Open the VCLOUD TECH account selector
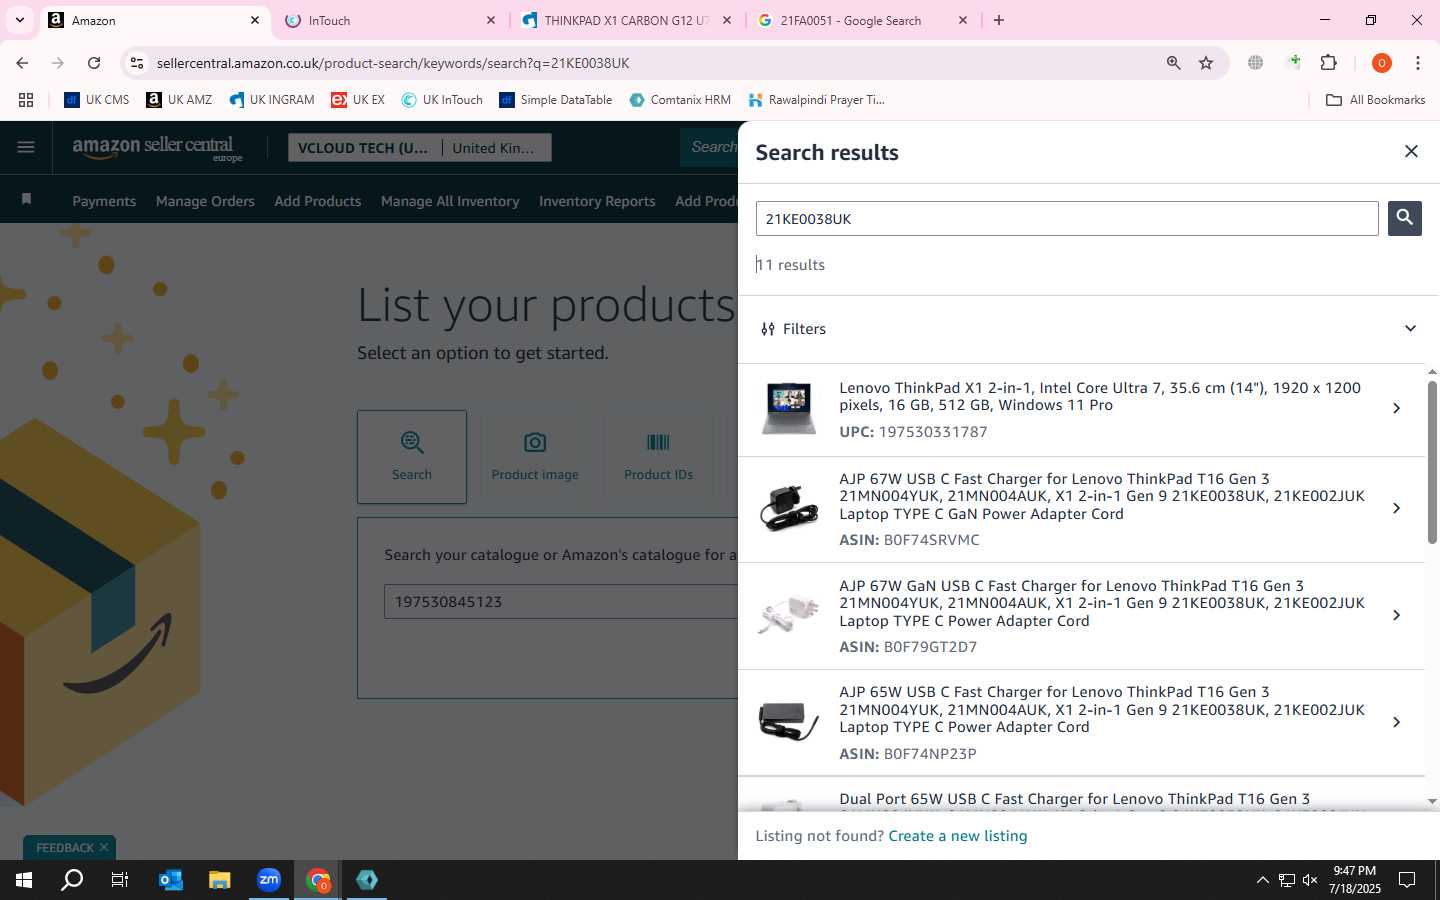Screen dimensions: 1440x900 tap(362, 148)
